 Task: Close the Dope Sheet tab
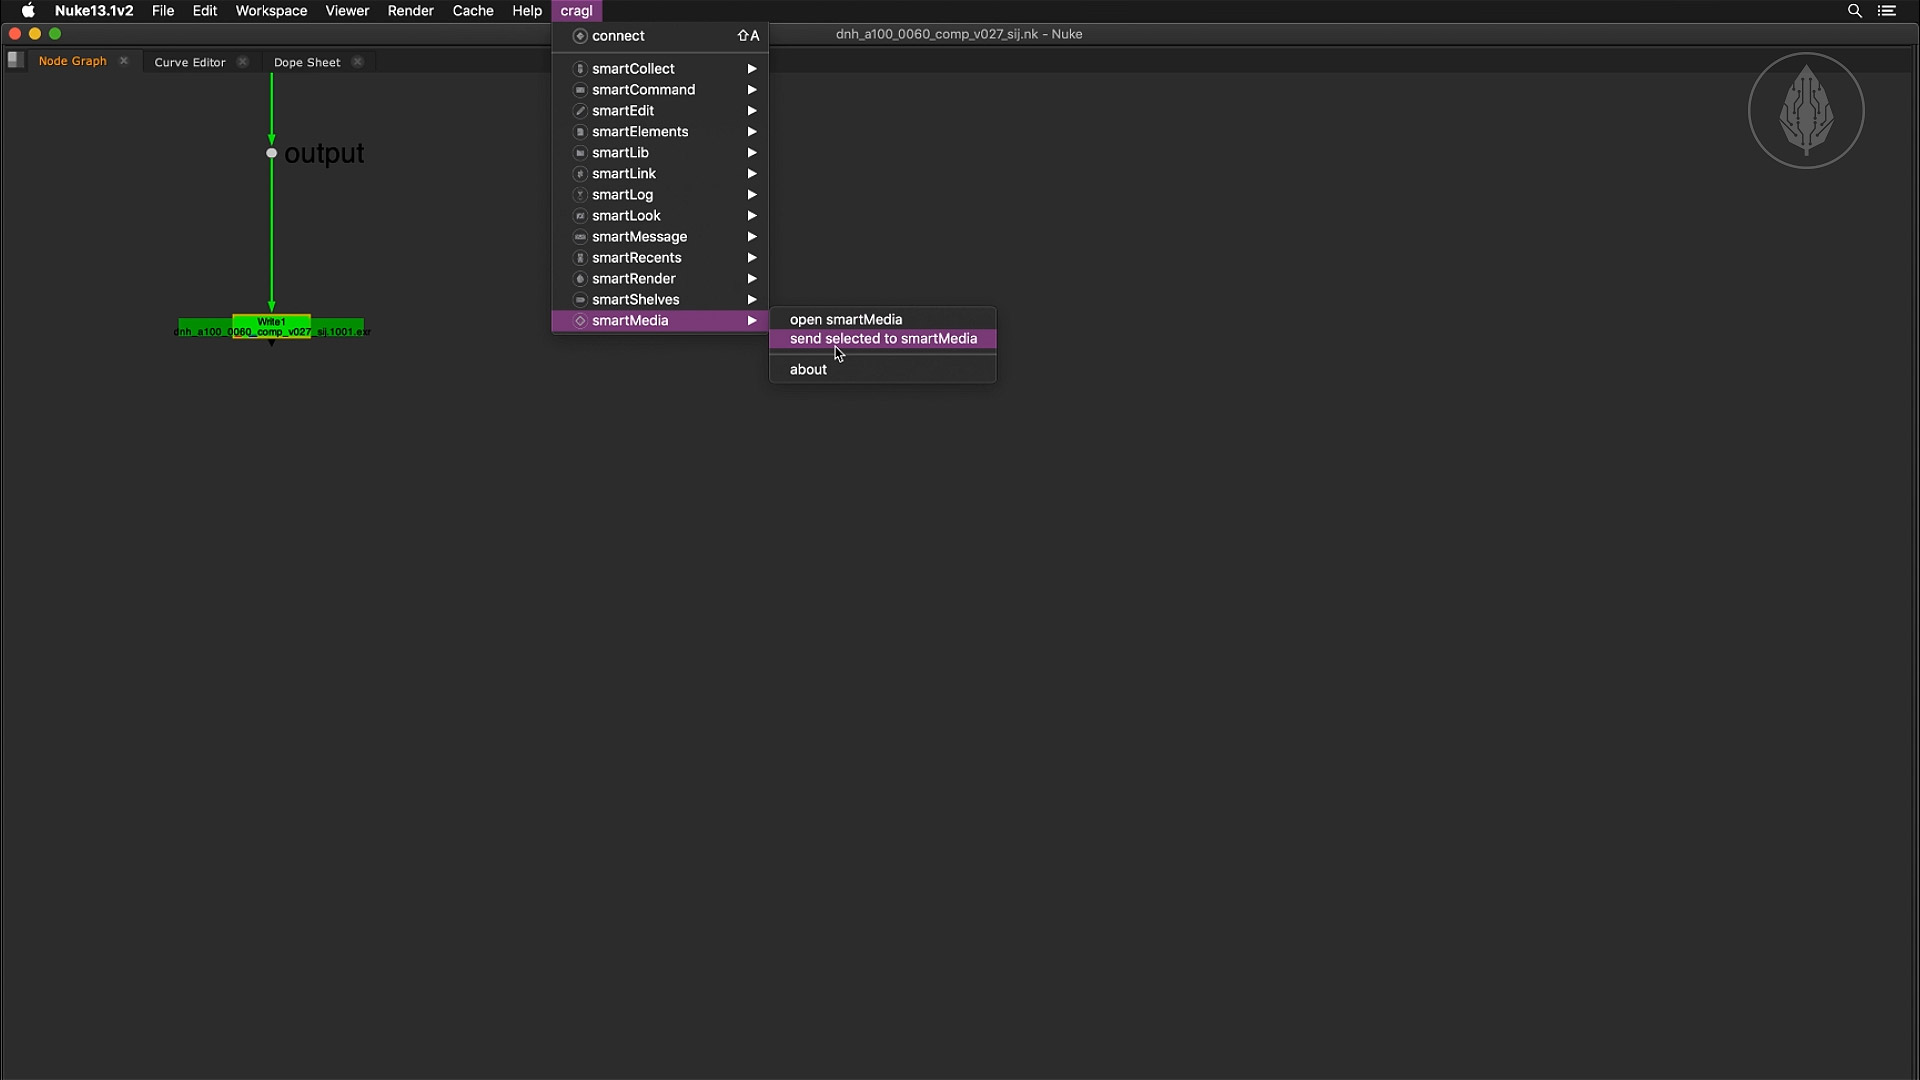pyautogui.click(x=357, y=62)
